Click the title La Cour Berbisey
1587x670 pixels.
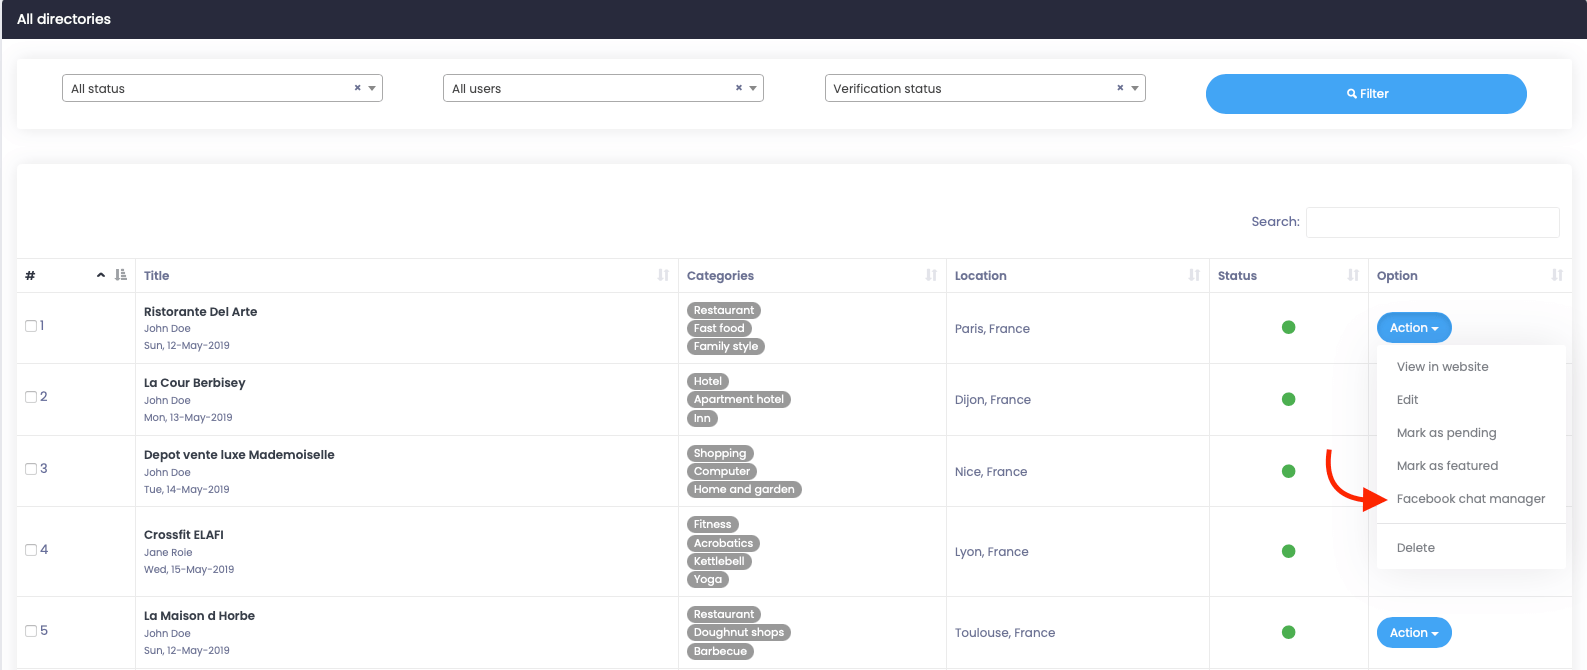click(194, 382)
